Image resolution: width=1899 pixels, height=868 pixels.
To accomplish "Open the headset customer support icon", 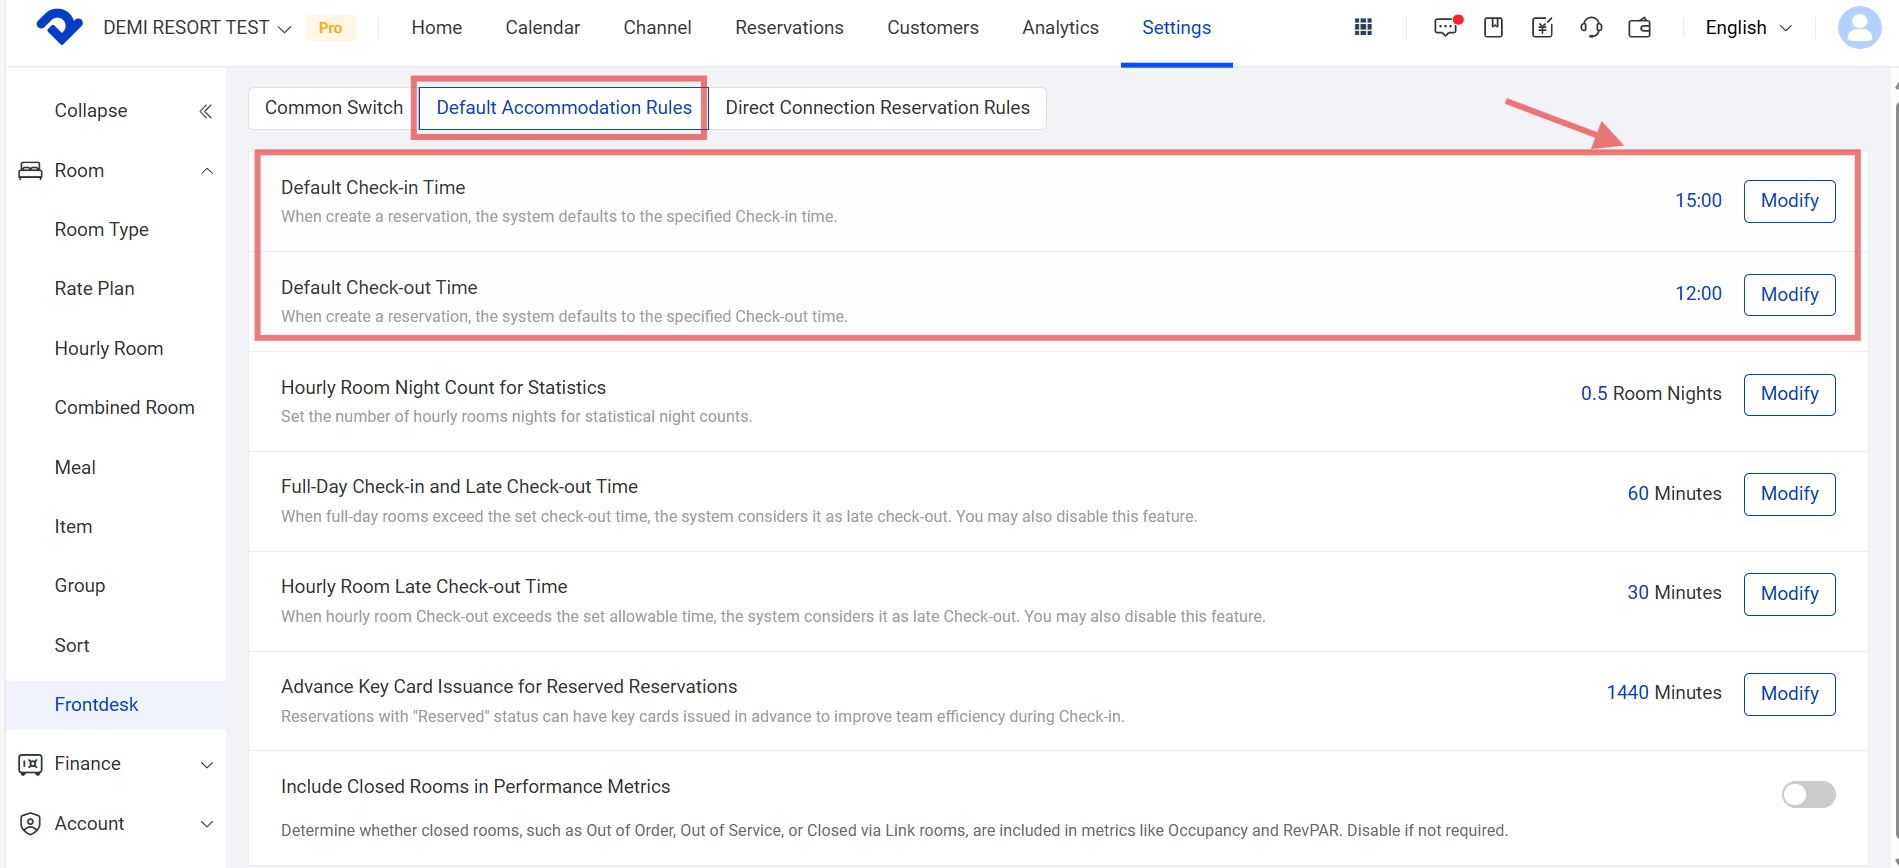I will point(1591,28).
